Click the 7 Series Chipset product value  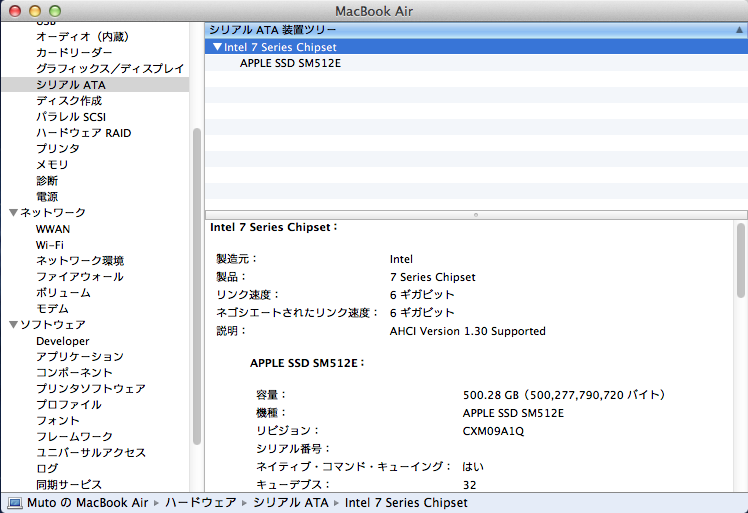pyautogui.click(x=433, y=277)
